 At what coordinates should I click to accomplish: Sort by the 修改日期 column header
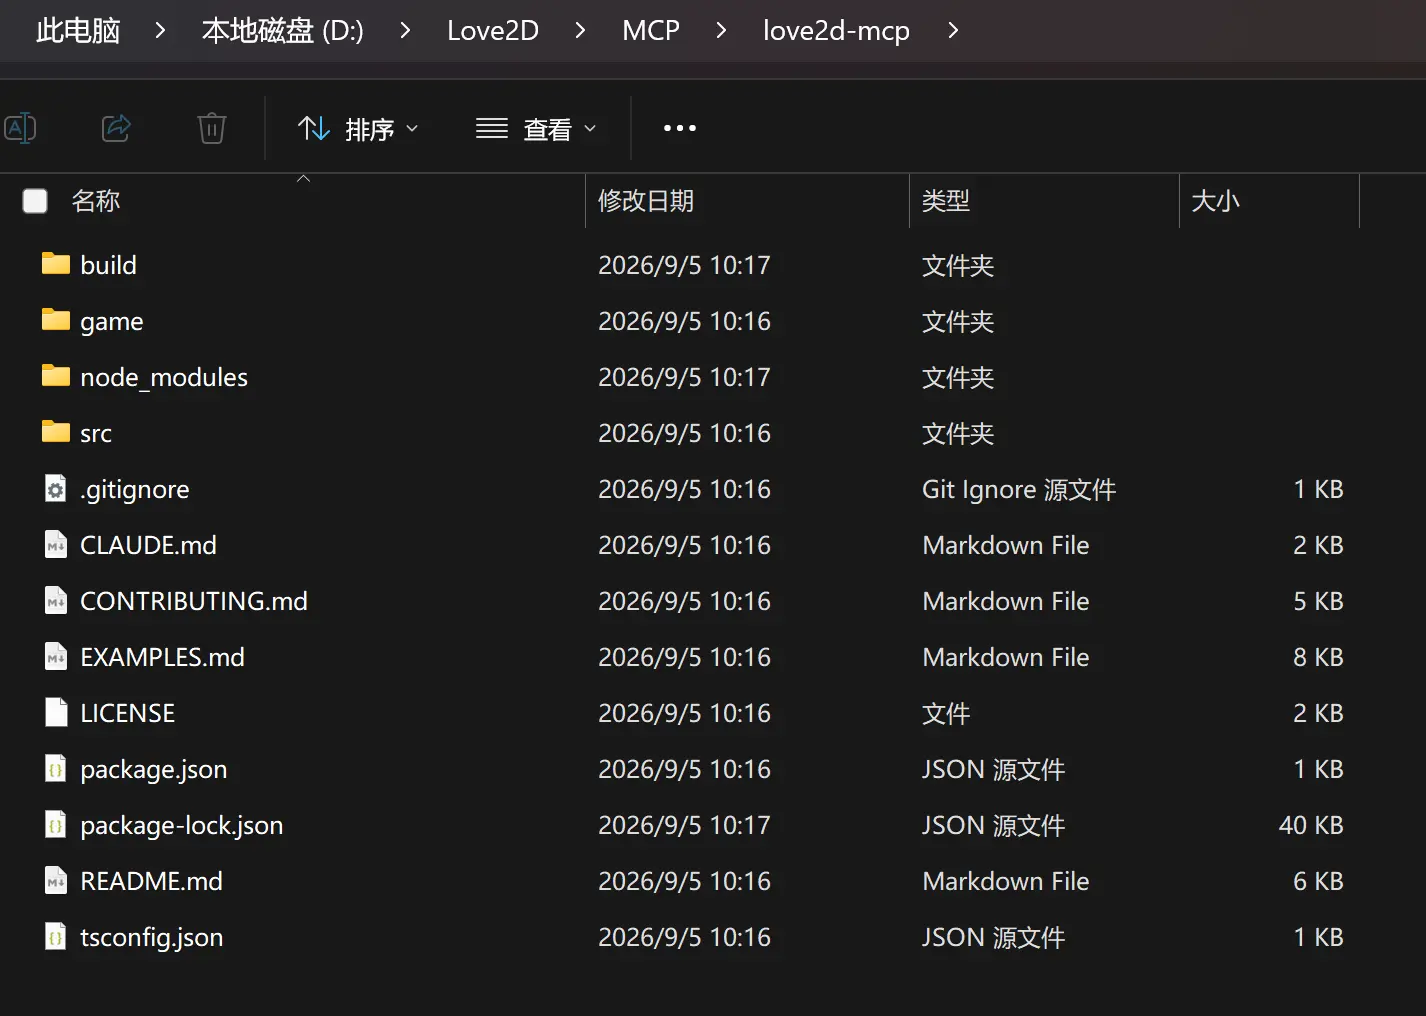[x=646, y=201]
